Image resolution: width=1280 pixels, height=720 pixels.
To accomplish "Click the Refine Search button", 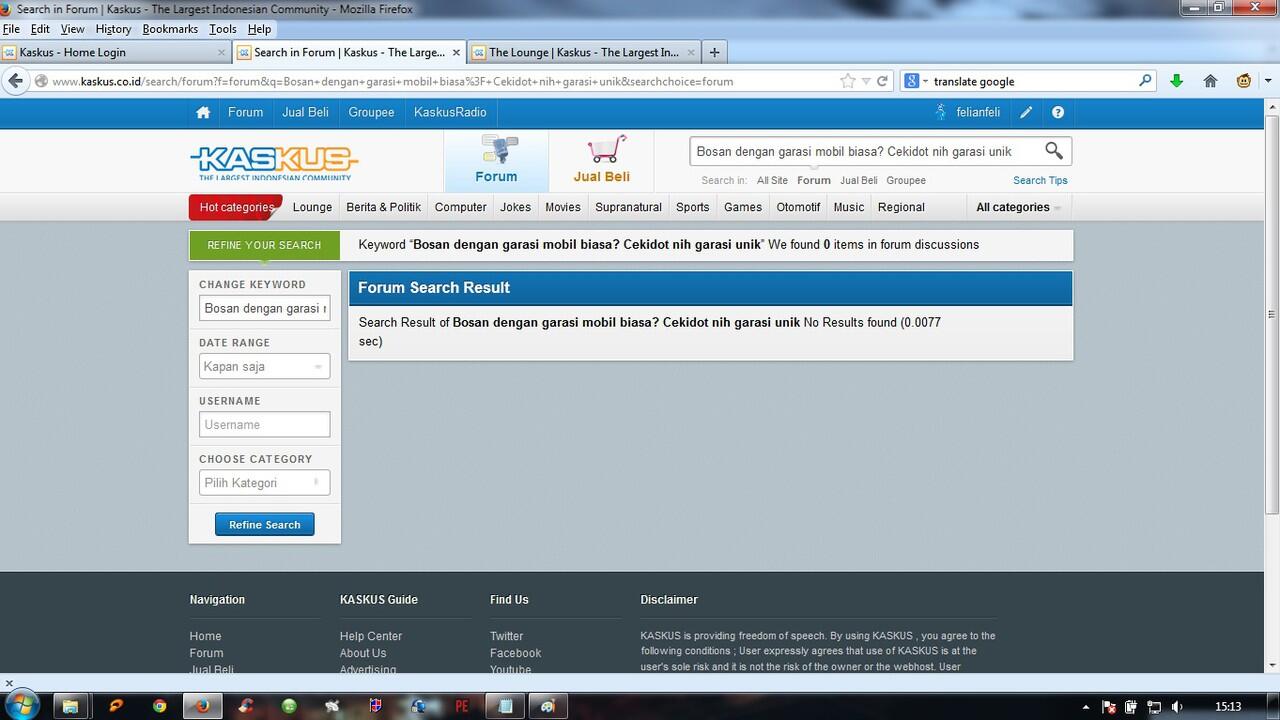I will click(265, 525).
